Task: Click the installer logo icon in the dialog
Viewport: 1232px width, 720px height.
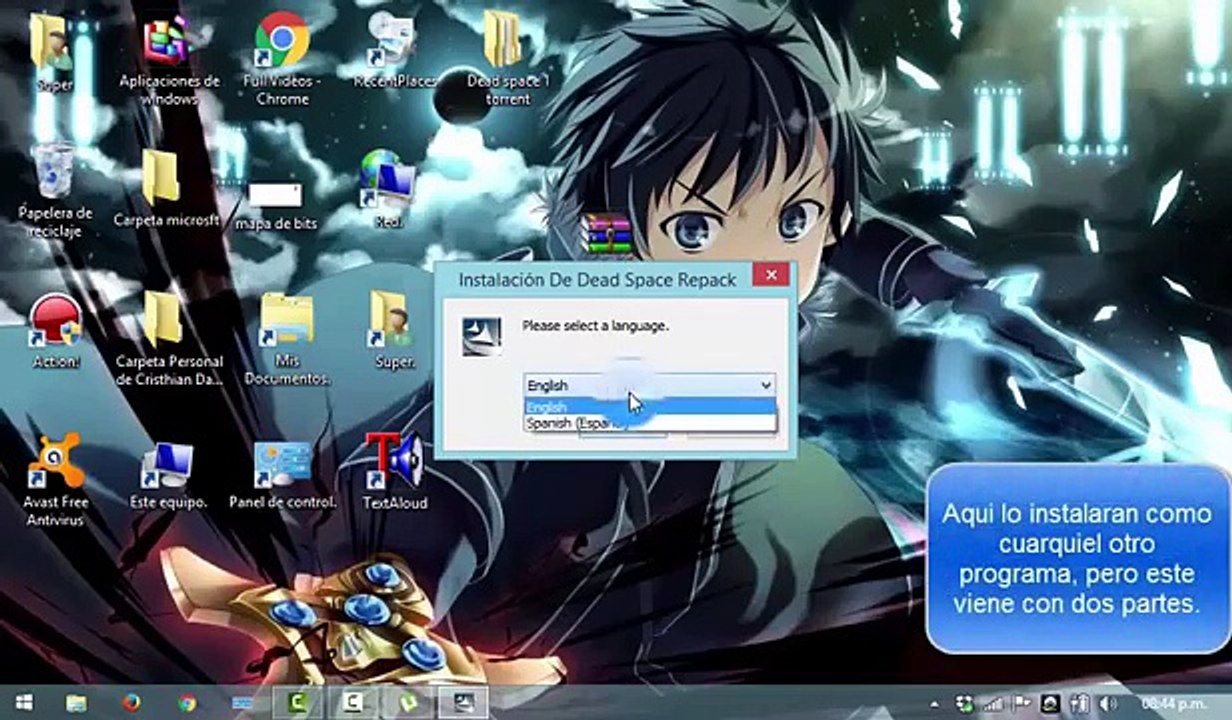Action: pyautogui.click(x=481, y=336)
